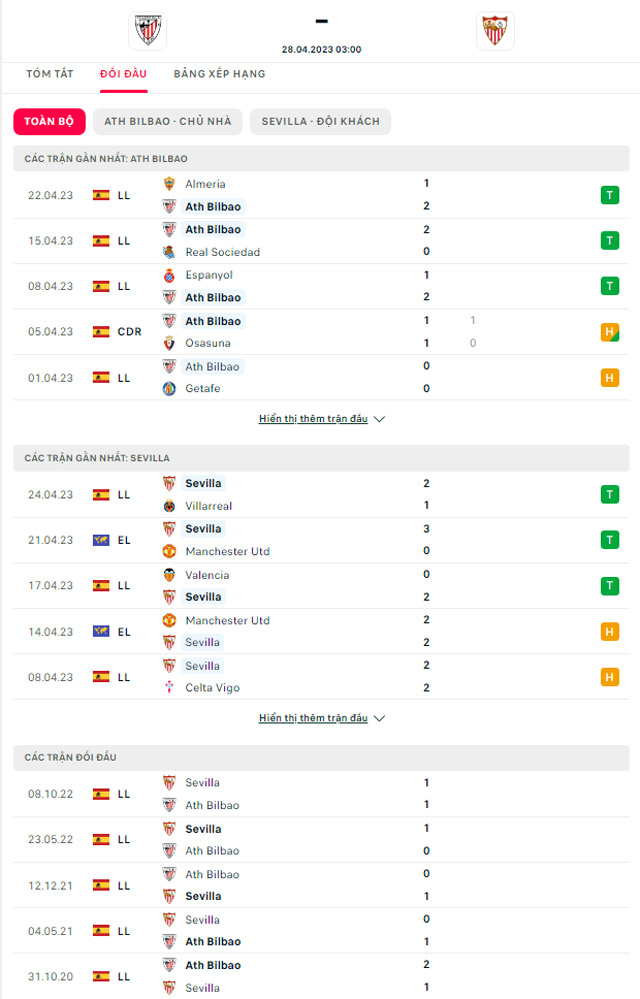640x999 pixels.
Task: Click the Valencia team logo
Action: point(169,575)
